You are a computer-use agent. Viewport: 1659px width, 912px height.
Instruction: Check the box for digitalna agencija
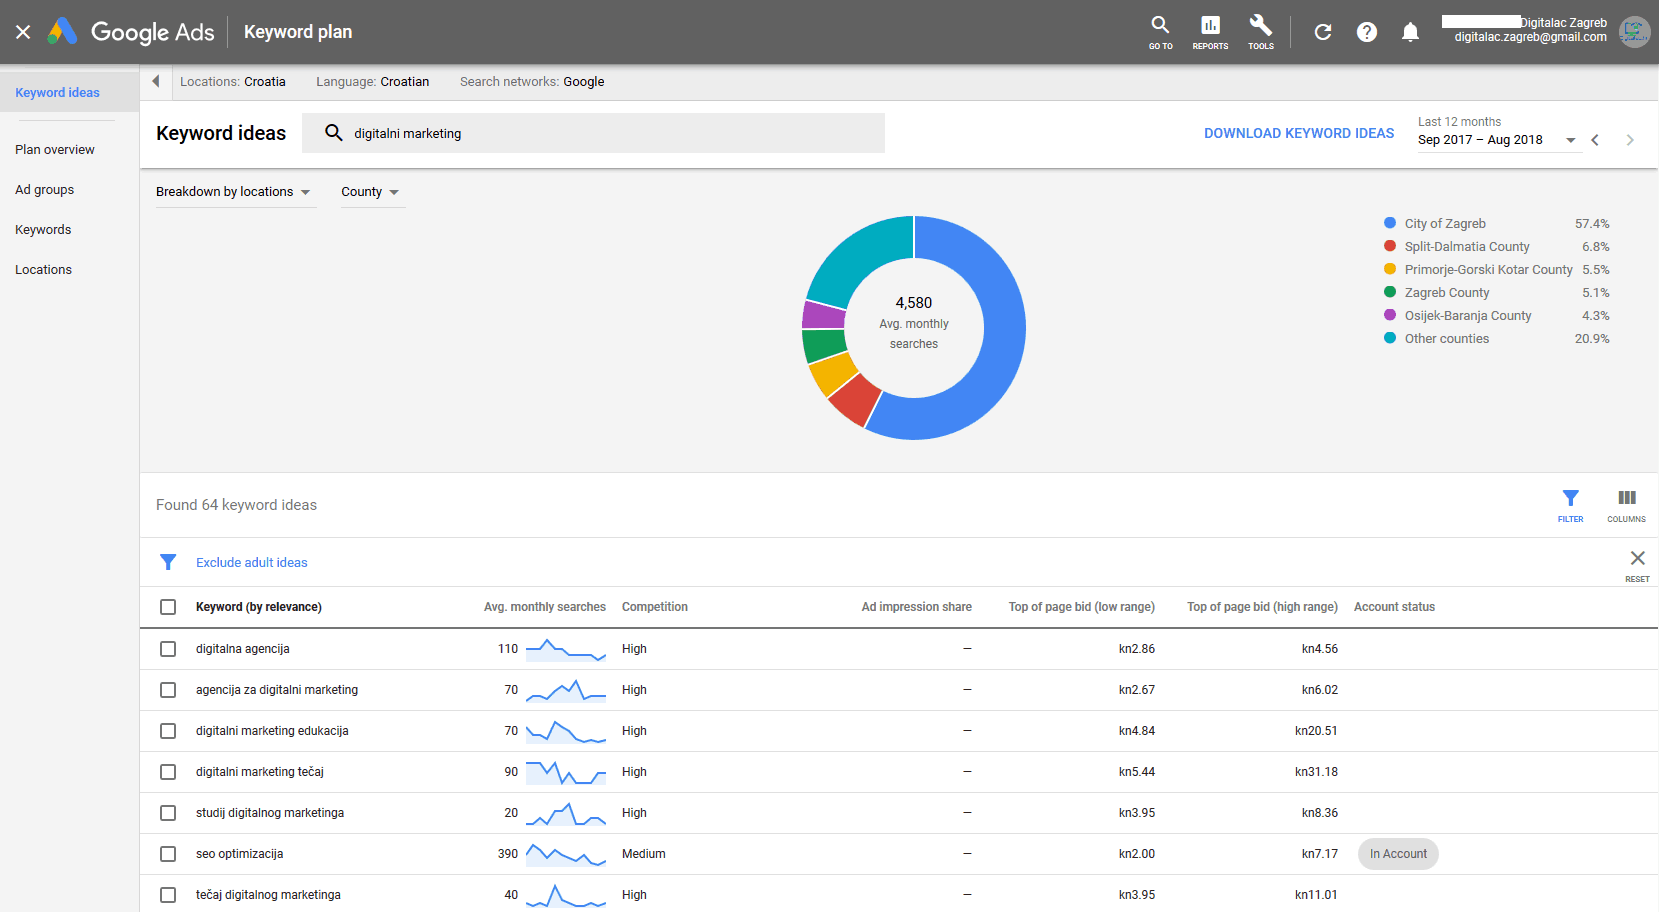tap(168, 649)
